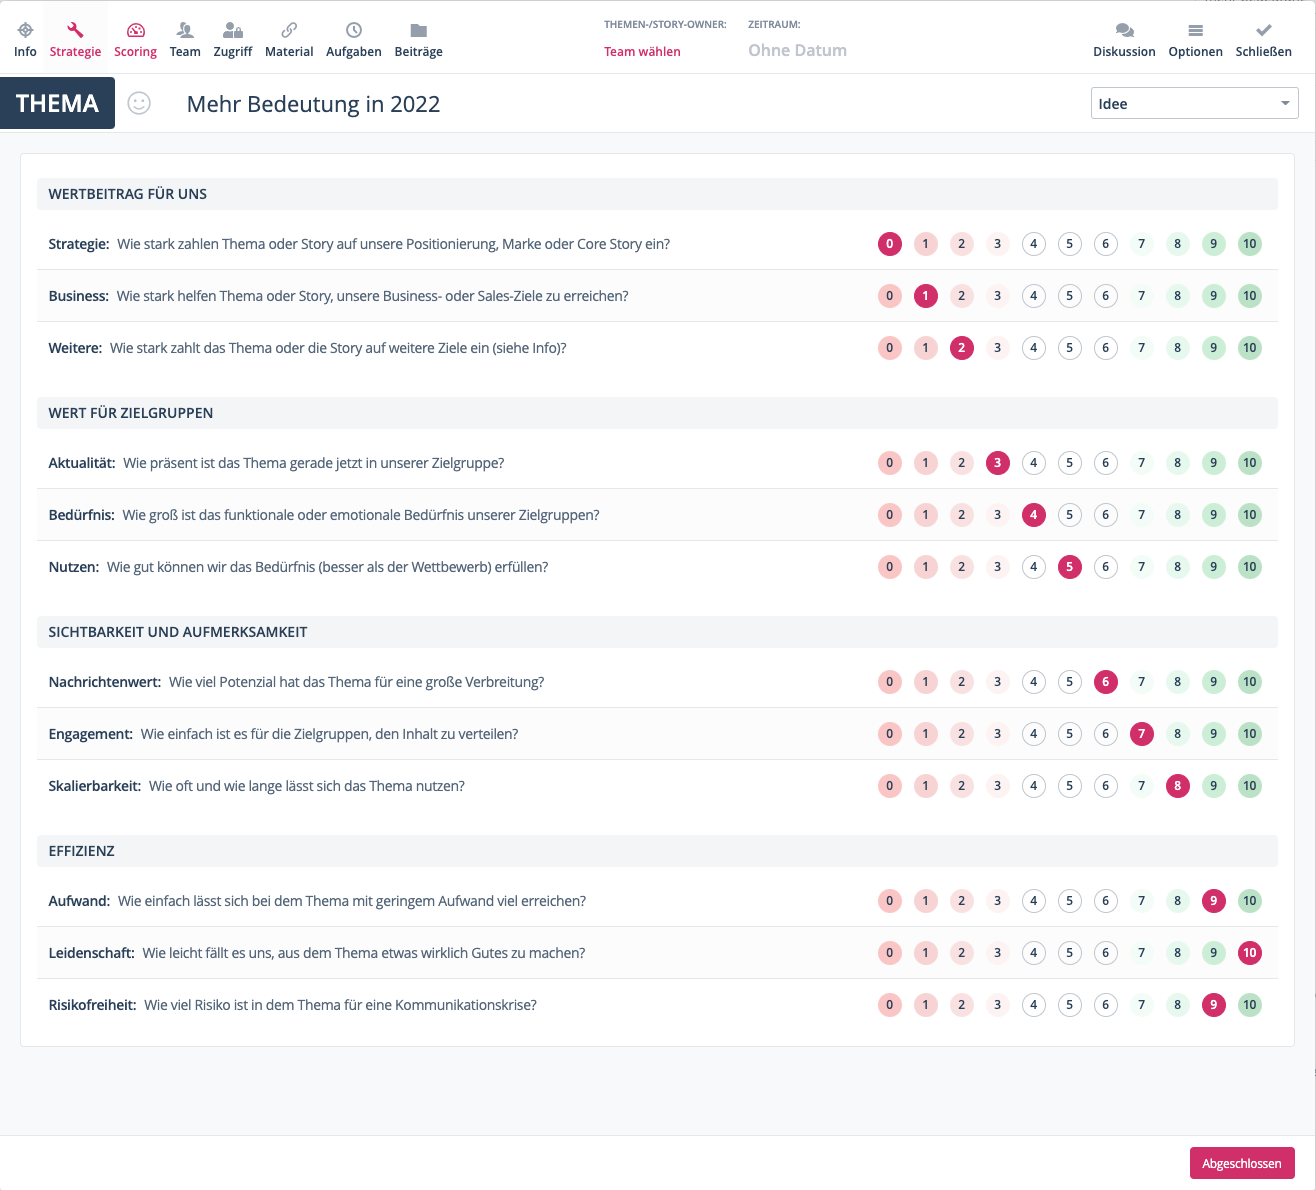
Task: Open the Team icon in toolbar
Action: [x=185, y=31]
